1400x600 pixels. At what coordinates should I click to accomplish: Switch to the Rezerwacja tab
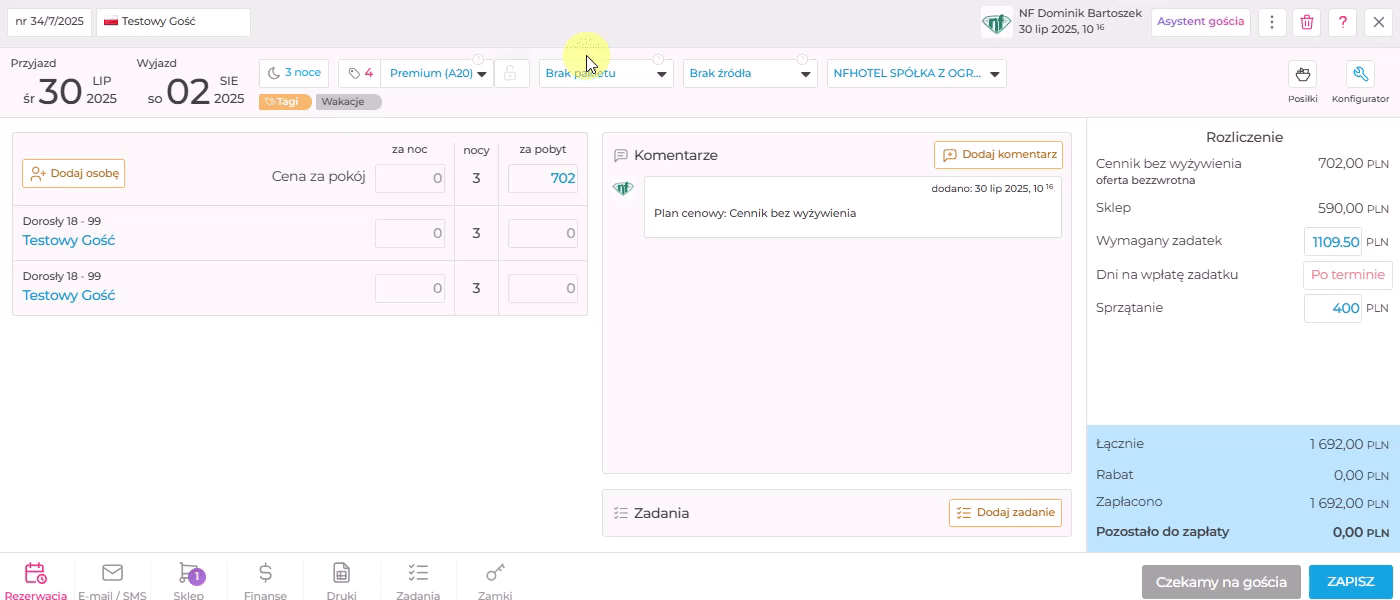coord(36,581)
